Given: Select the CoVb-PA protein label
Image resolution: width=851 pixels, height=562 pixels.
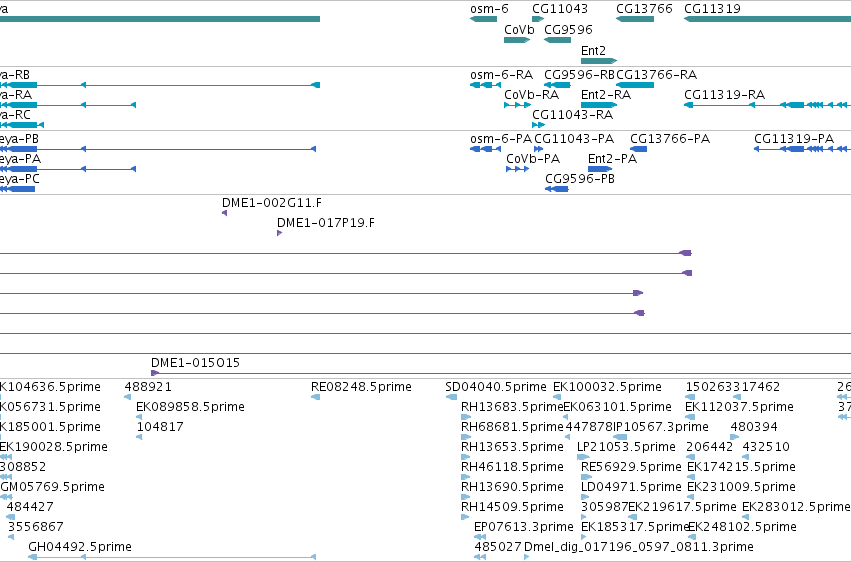Looking at the screenshot, I should point(533,159).
